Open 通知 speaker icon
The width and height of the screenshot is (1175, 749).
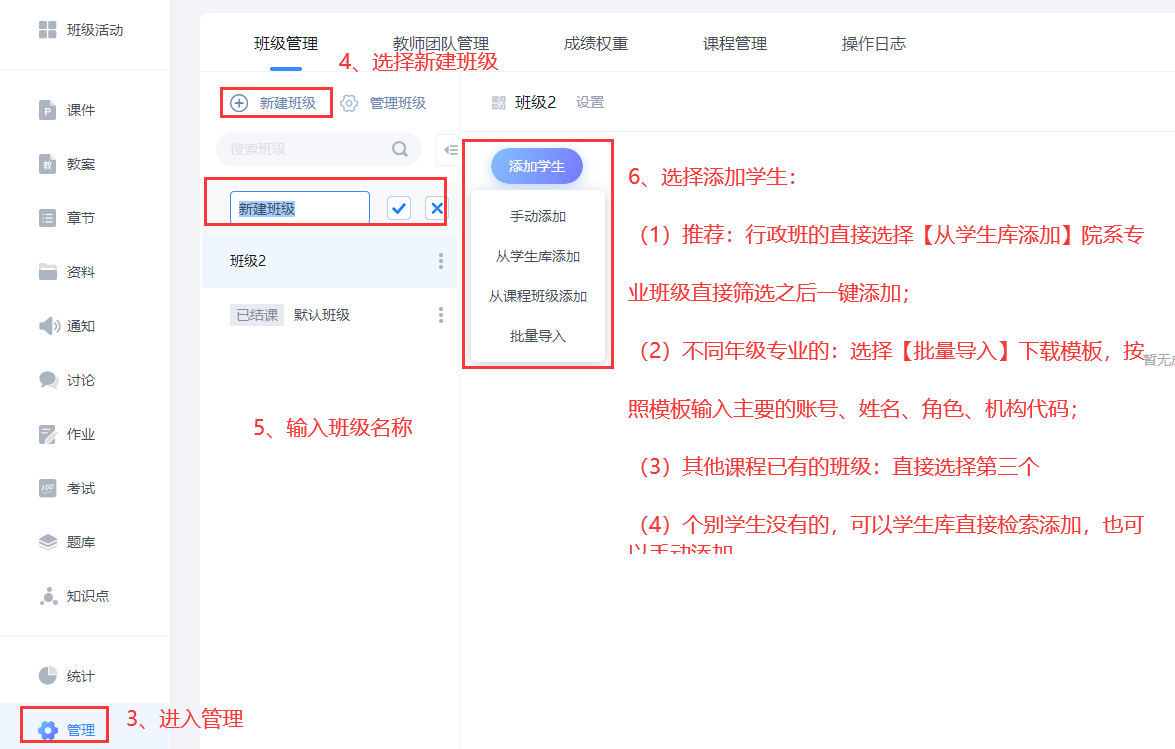tap(49, 326)
